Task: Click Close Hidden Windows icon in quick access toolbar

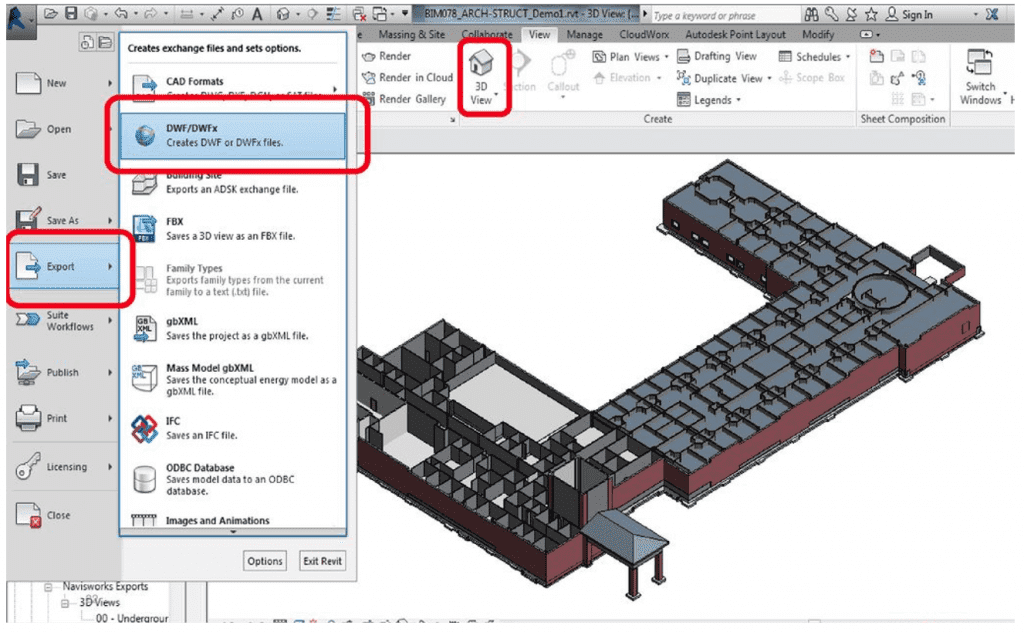Action: click(359, 14)
